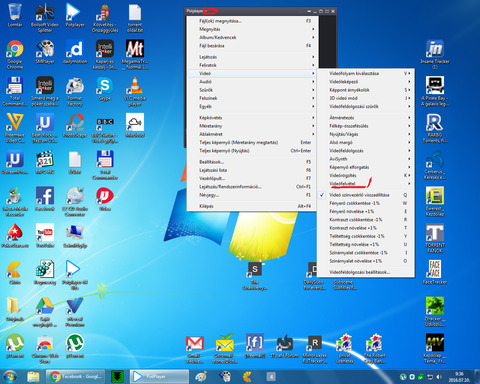
Task: Expand the Méretarány submenu
Action: (x=252, y=126)
